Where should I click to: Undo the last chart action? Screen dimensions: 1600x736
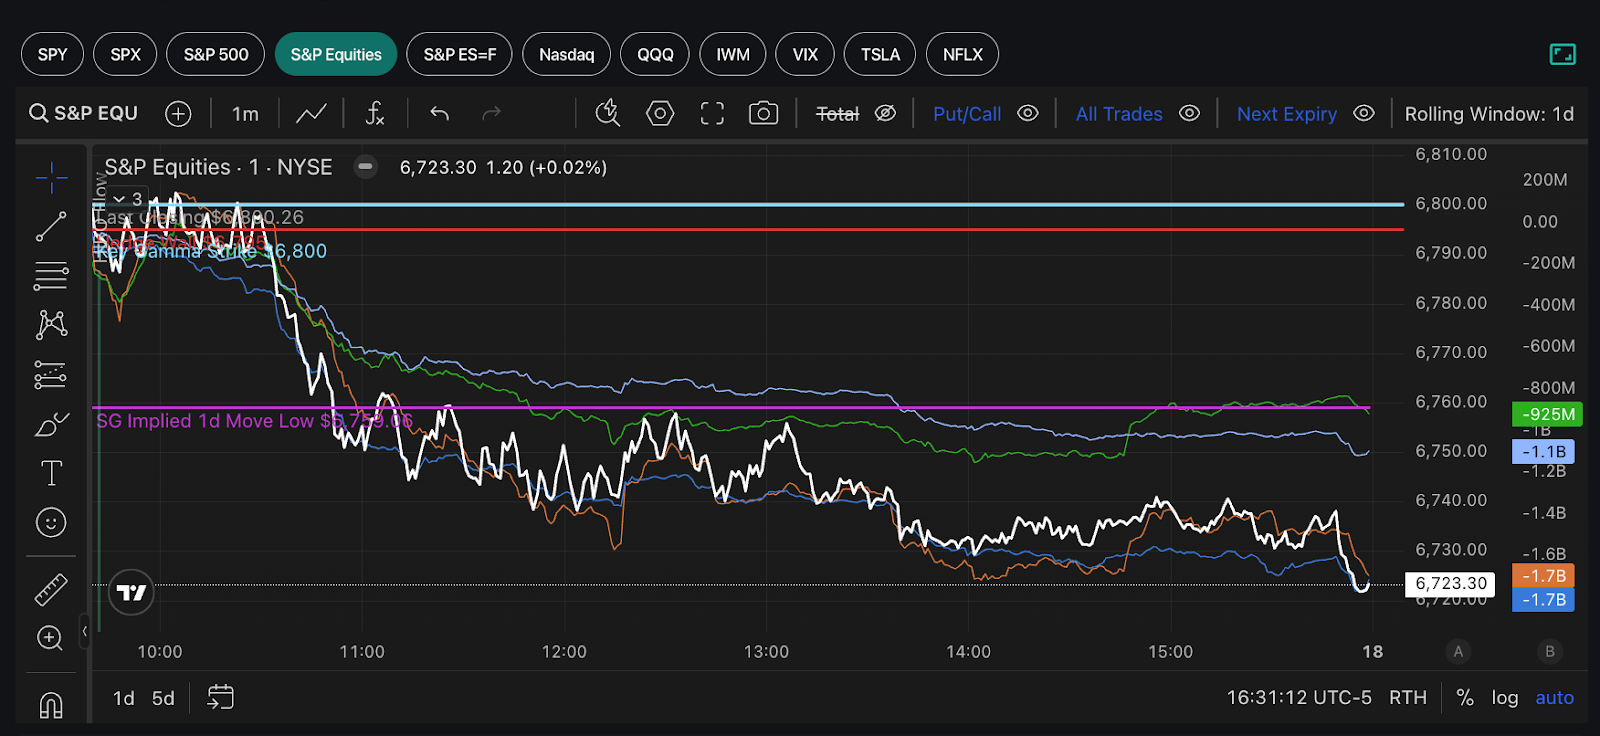(x=439, y=113)
